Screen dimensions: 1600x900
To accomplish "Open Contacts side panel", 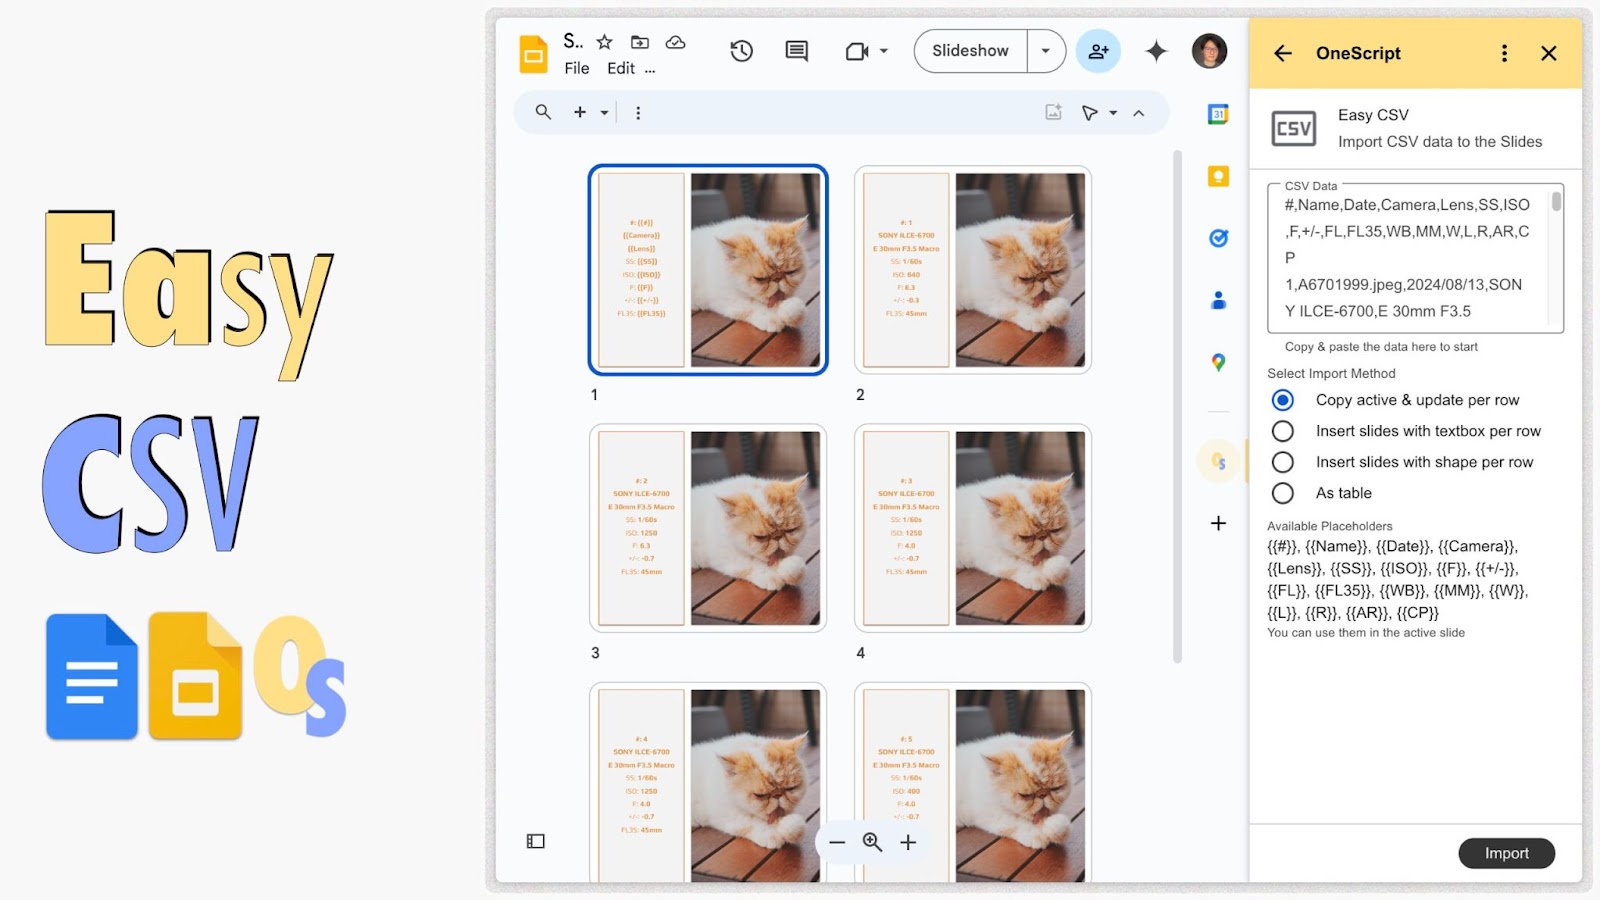I will point(1218,300).
